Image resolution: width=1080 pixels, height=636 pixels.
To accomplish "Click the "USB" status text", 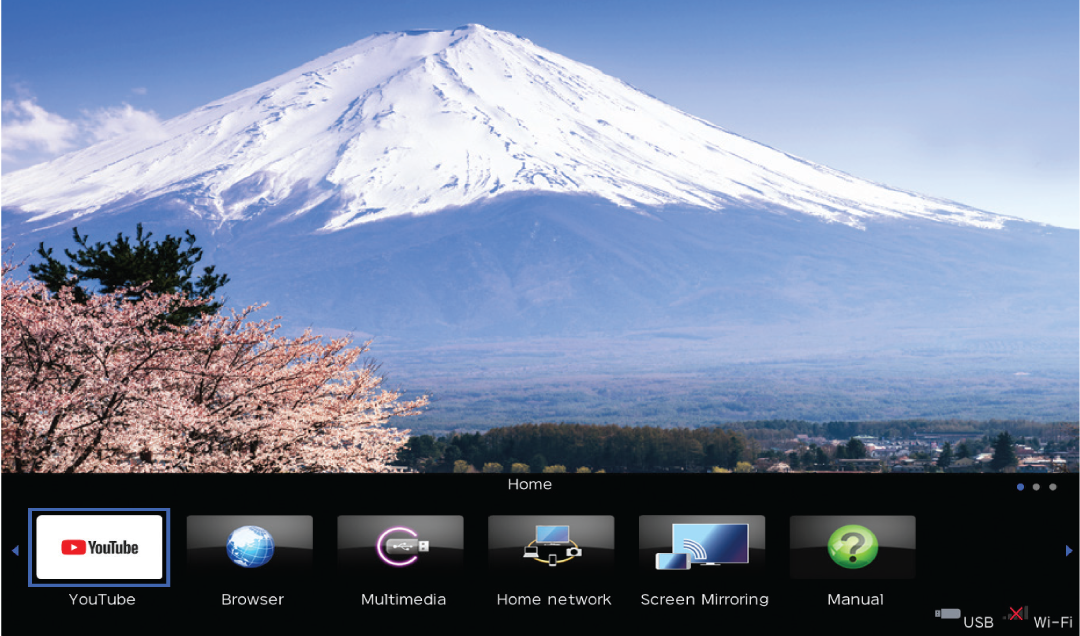I will (979, 622).
